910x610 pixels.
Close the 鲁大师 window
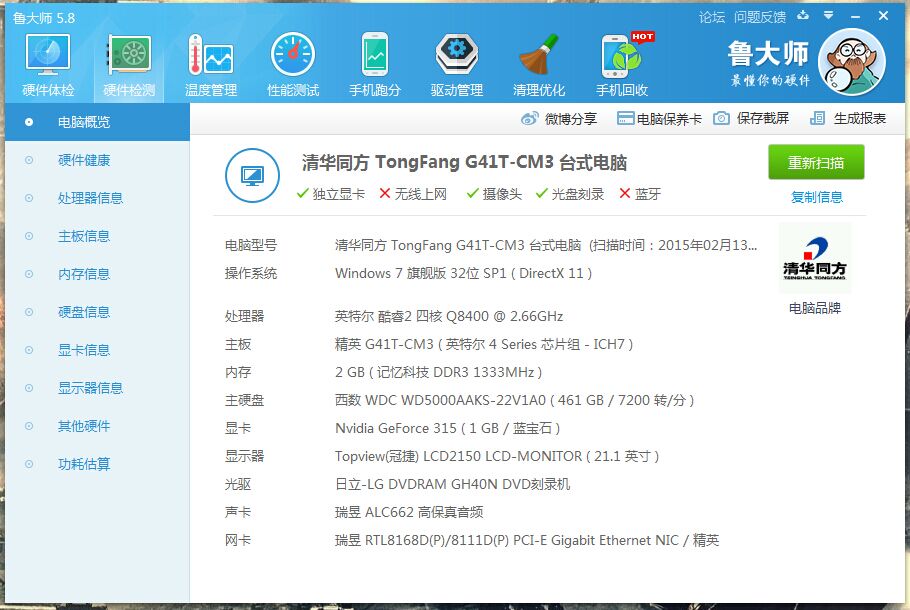(x=883, y=16)
